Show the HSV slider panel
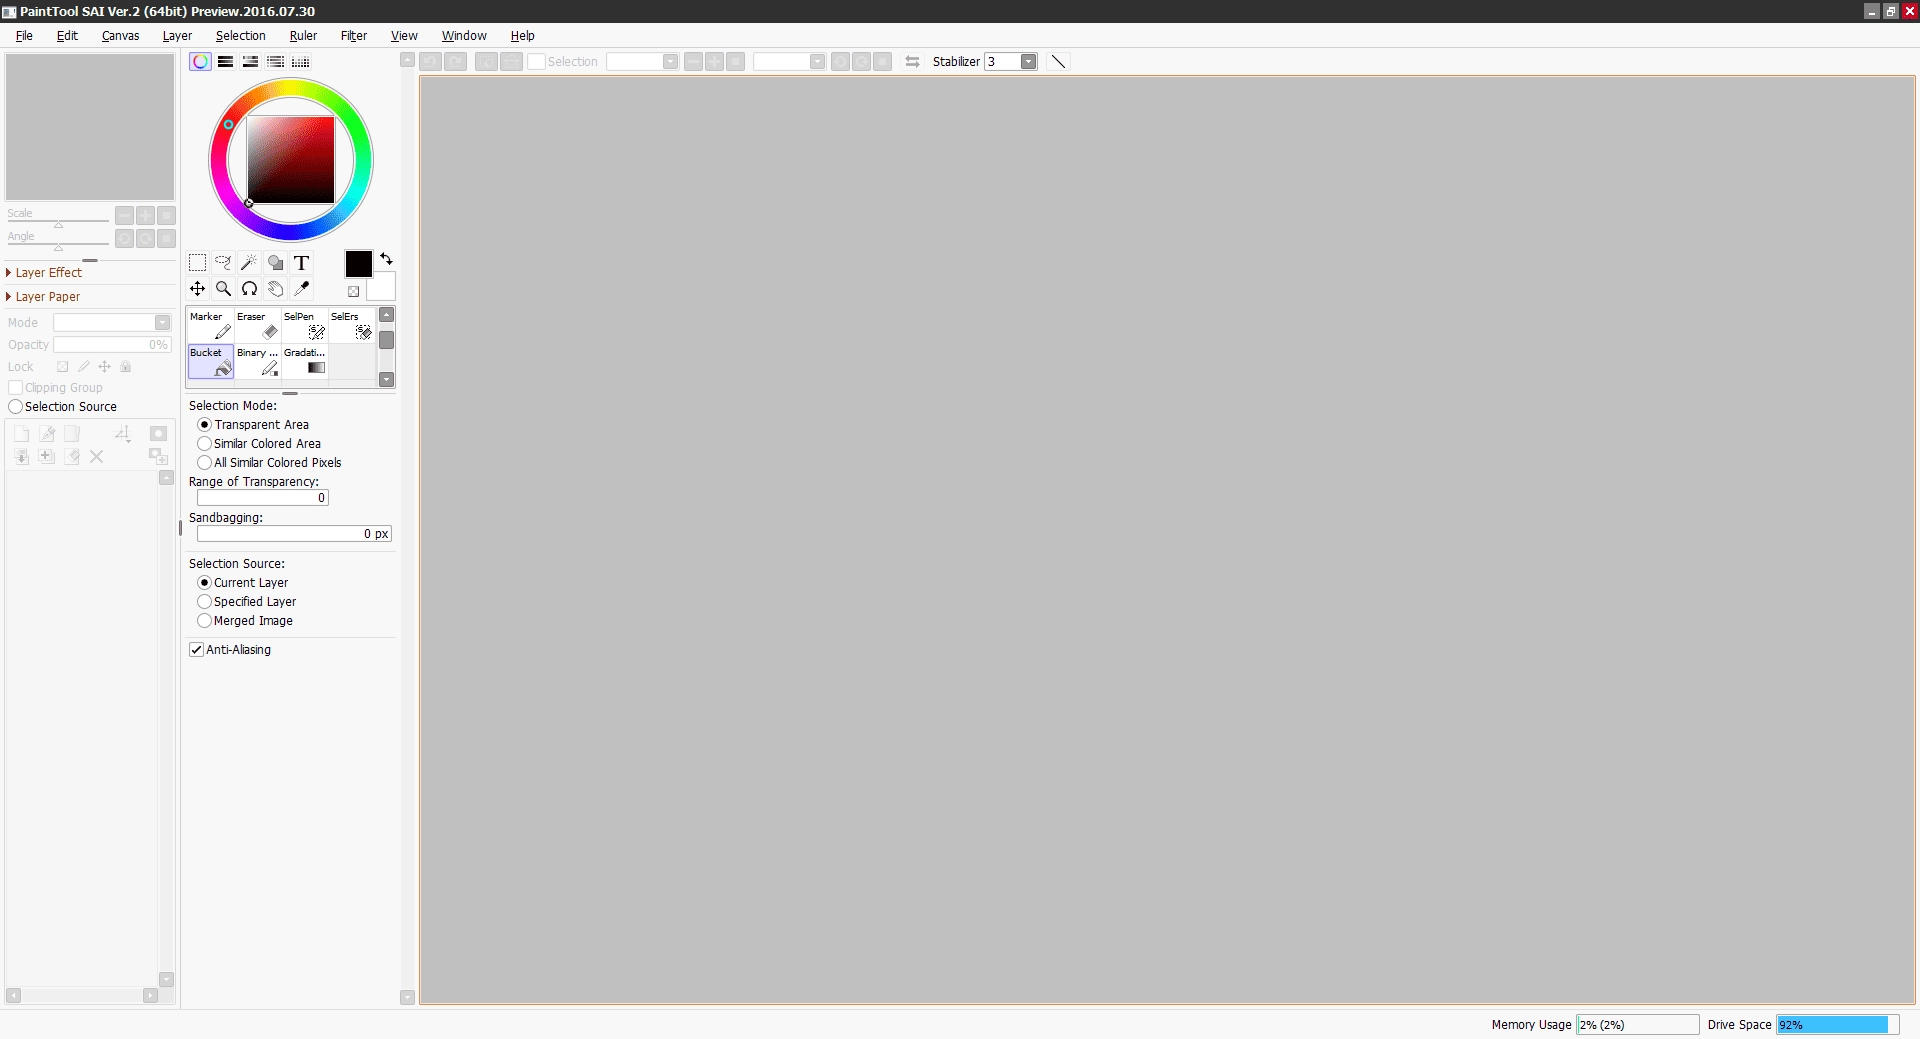 250,62
